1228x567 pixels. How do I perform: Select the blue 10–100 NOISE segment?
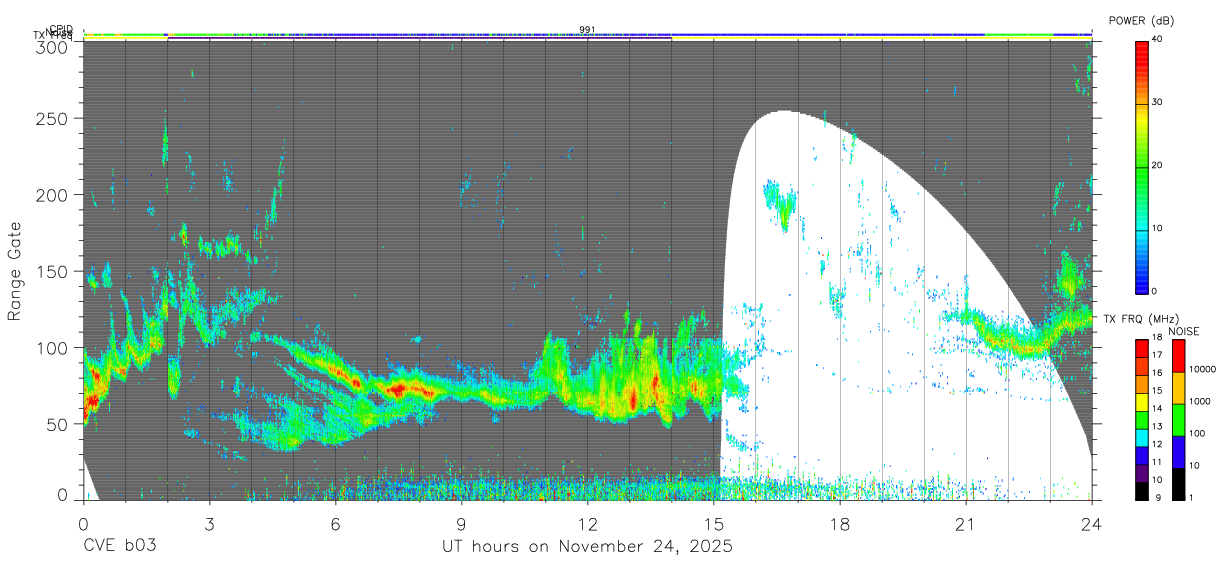tap(1177, 452)
